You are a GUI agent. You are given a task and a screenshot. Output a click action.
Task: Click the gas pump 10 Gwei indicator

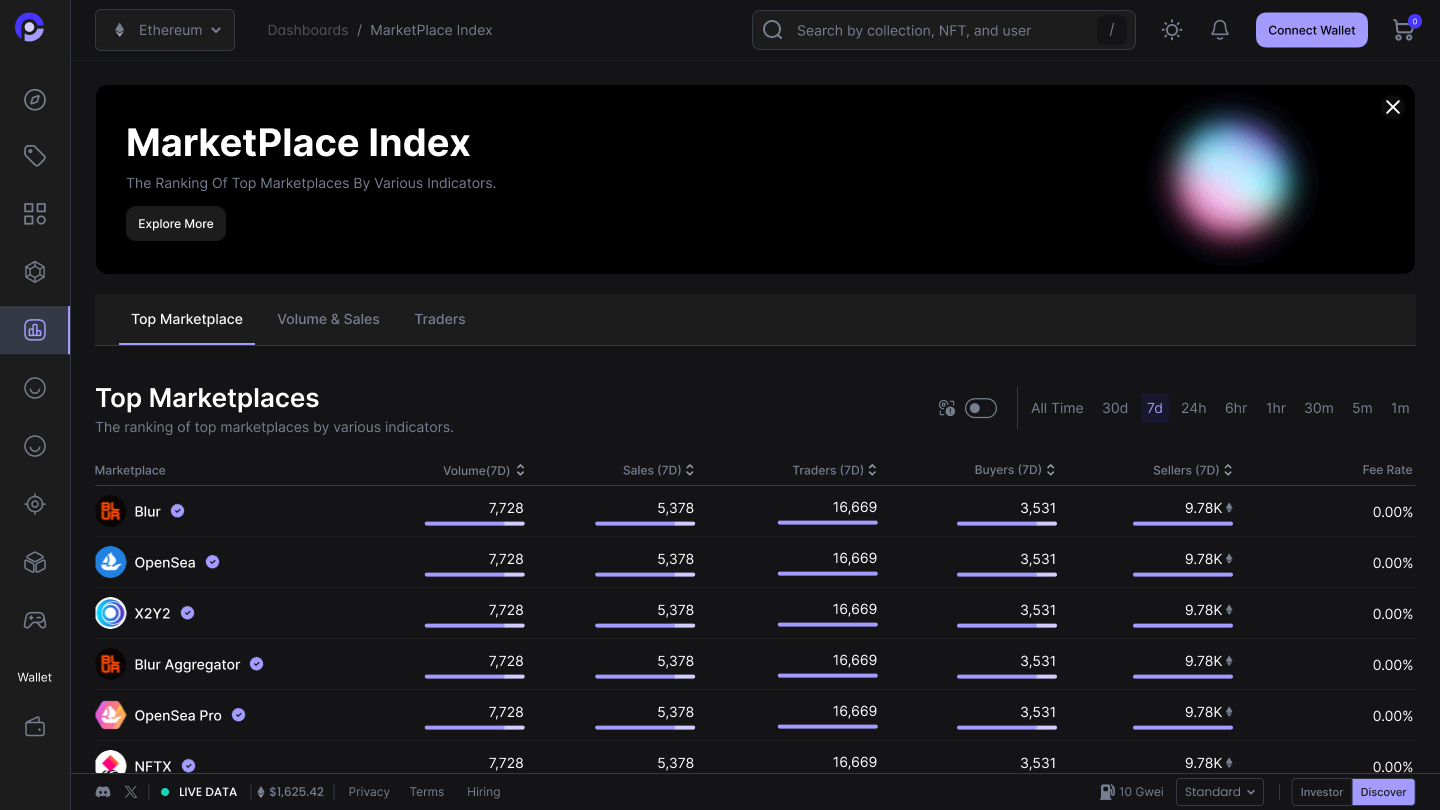(x=1132, y=792)
